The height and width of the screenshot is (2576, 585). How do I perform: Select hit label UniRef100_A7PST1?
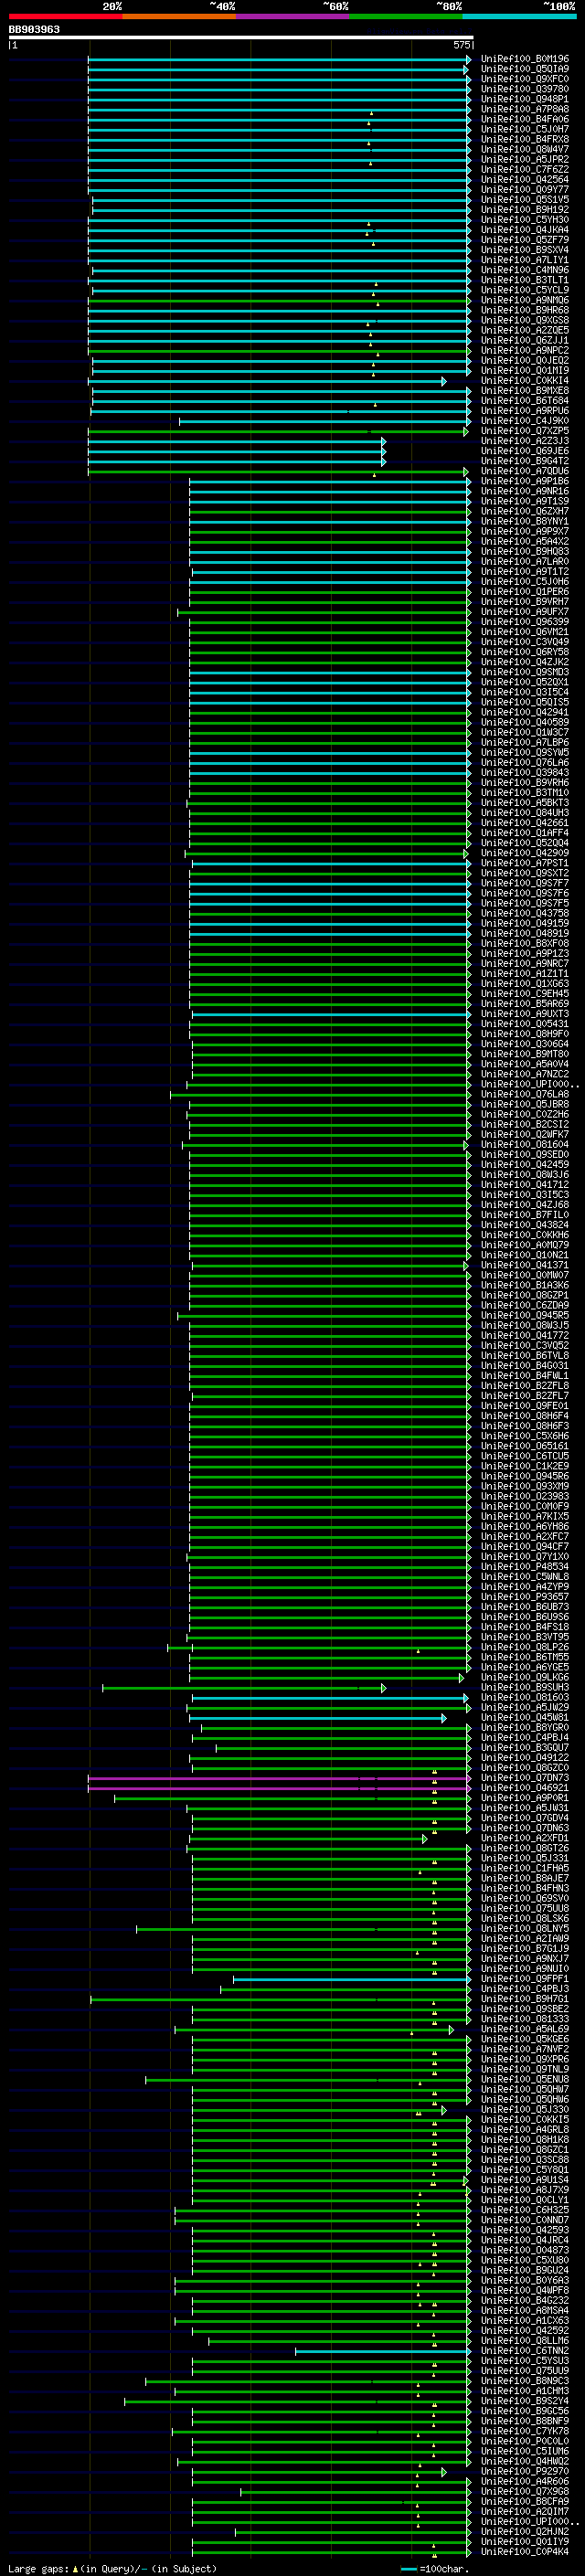[x=525, y=863]
